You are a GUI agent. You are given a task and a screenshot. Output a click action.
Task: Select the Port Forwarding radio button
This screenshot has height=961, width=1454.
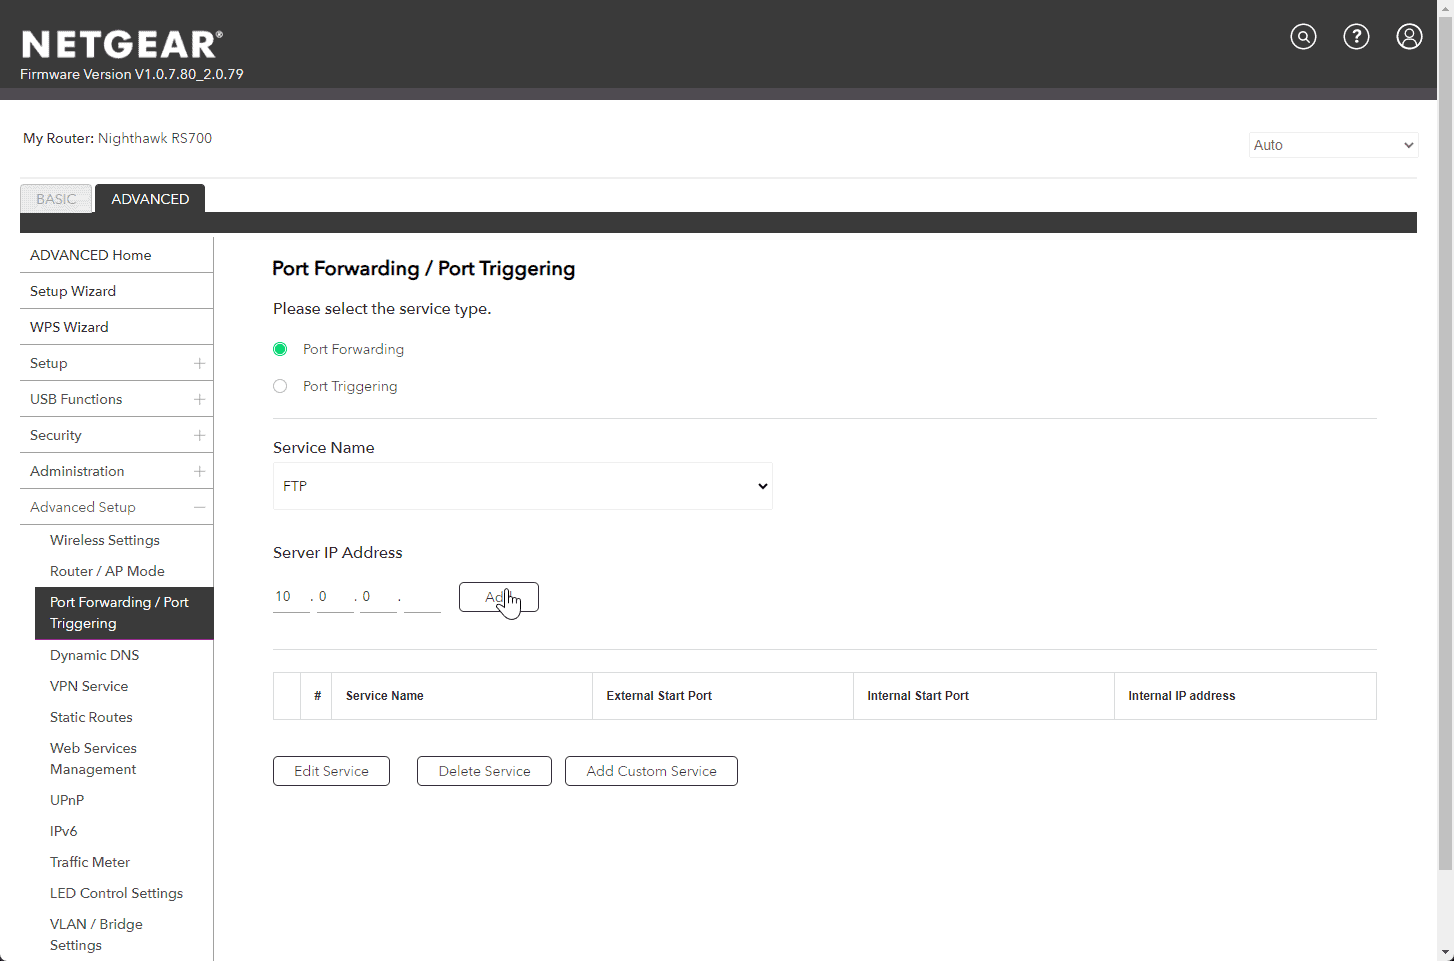point(280,349)
